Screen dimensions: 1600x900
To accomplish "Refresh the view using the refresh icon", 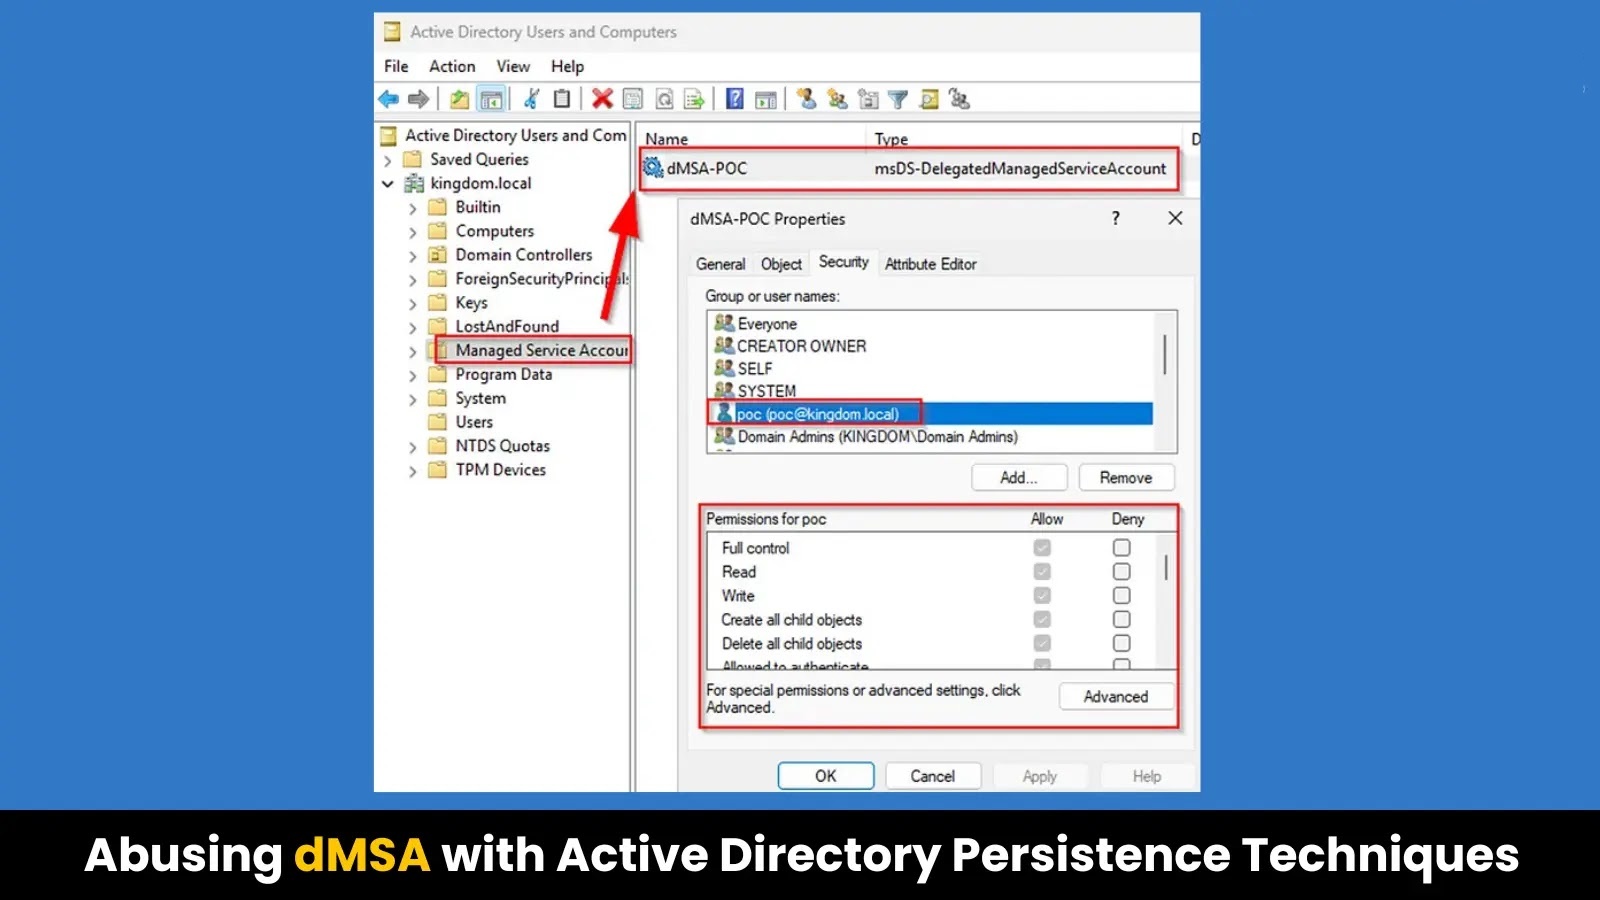I will (664, 98).
